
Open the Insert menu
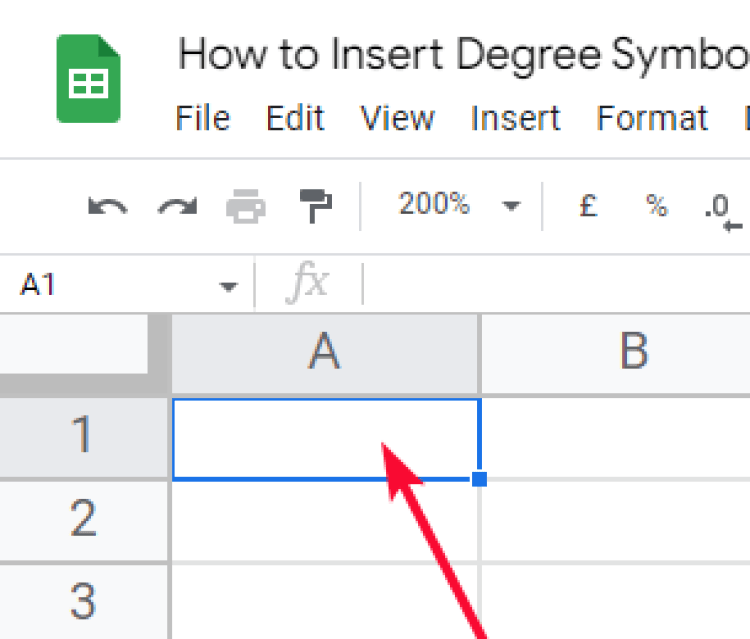514,118
